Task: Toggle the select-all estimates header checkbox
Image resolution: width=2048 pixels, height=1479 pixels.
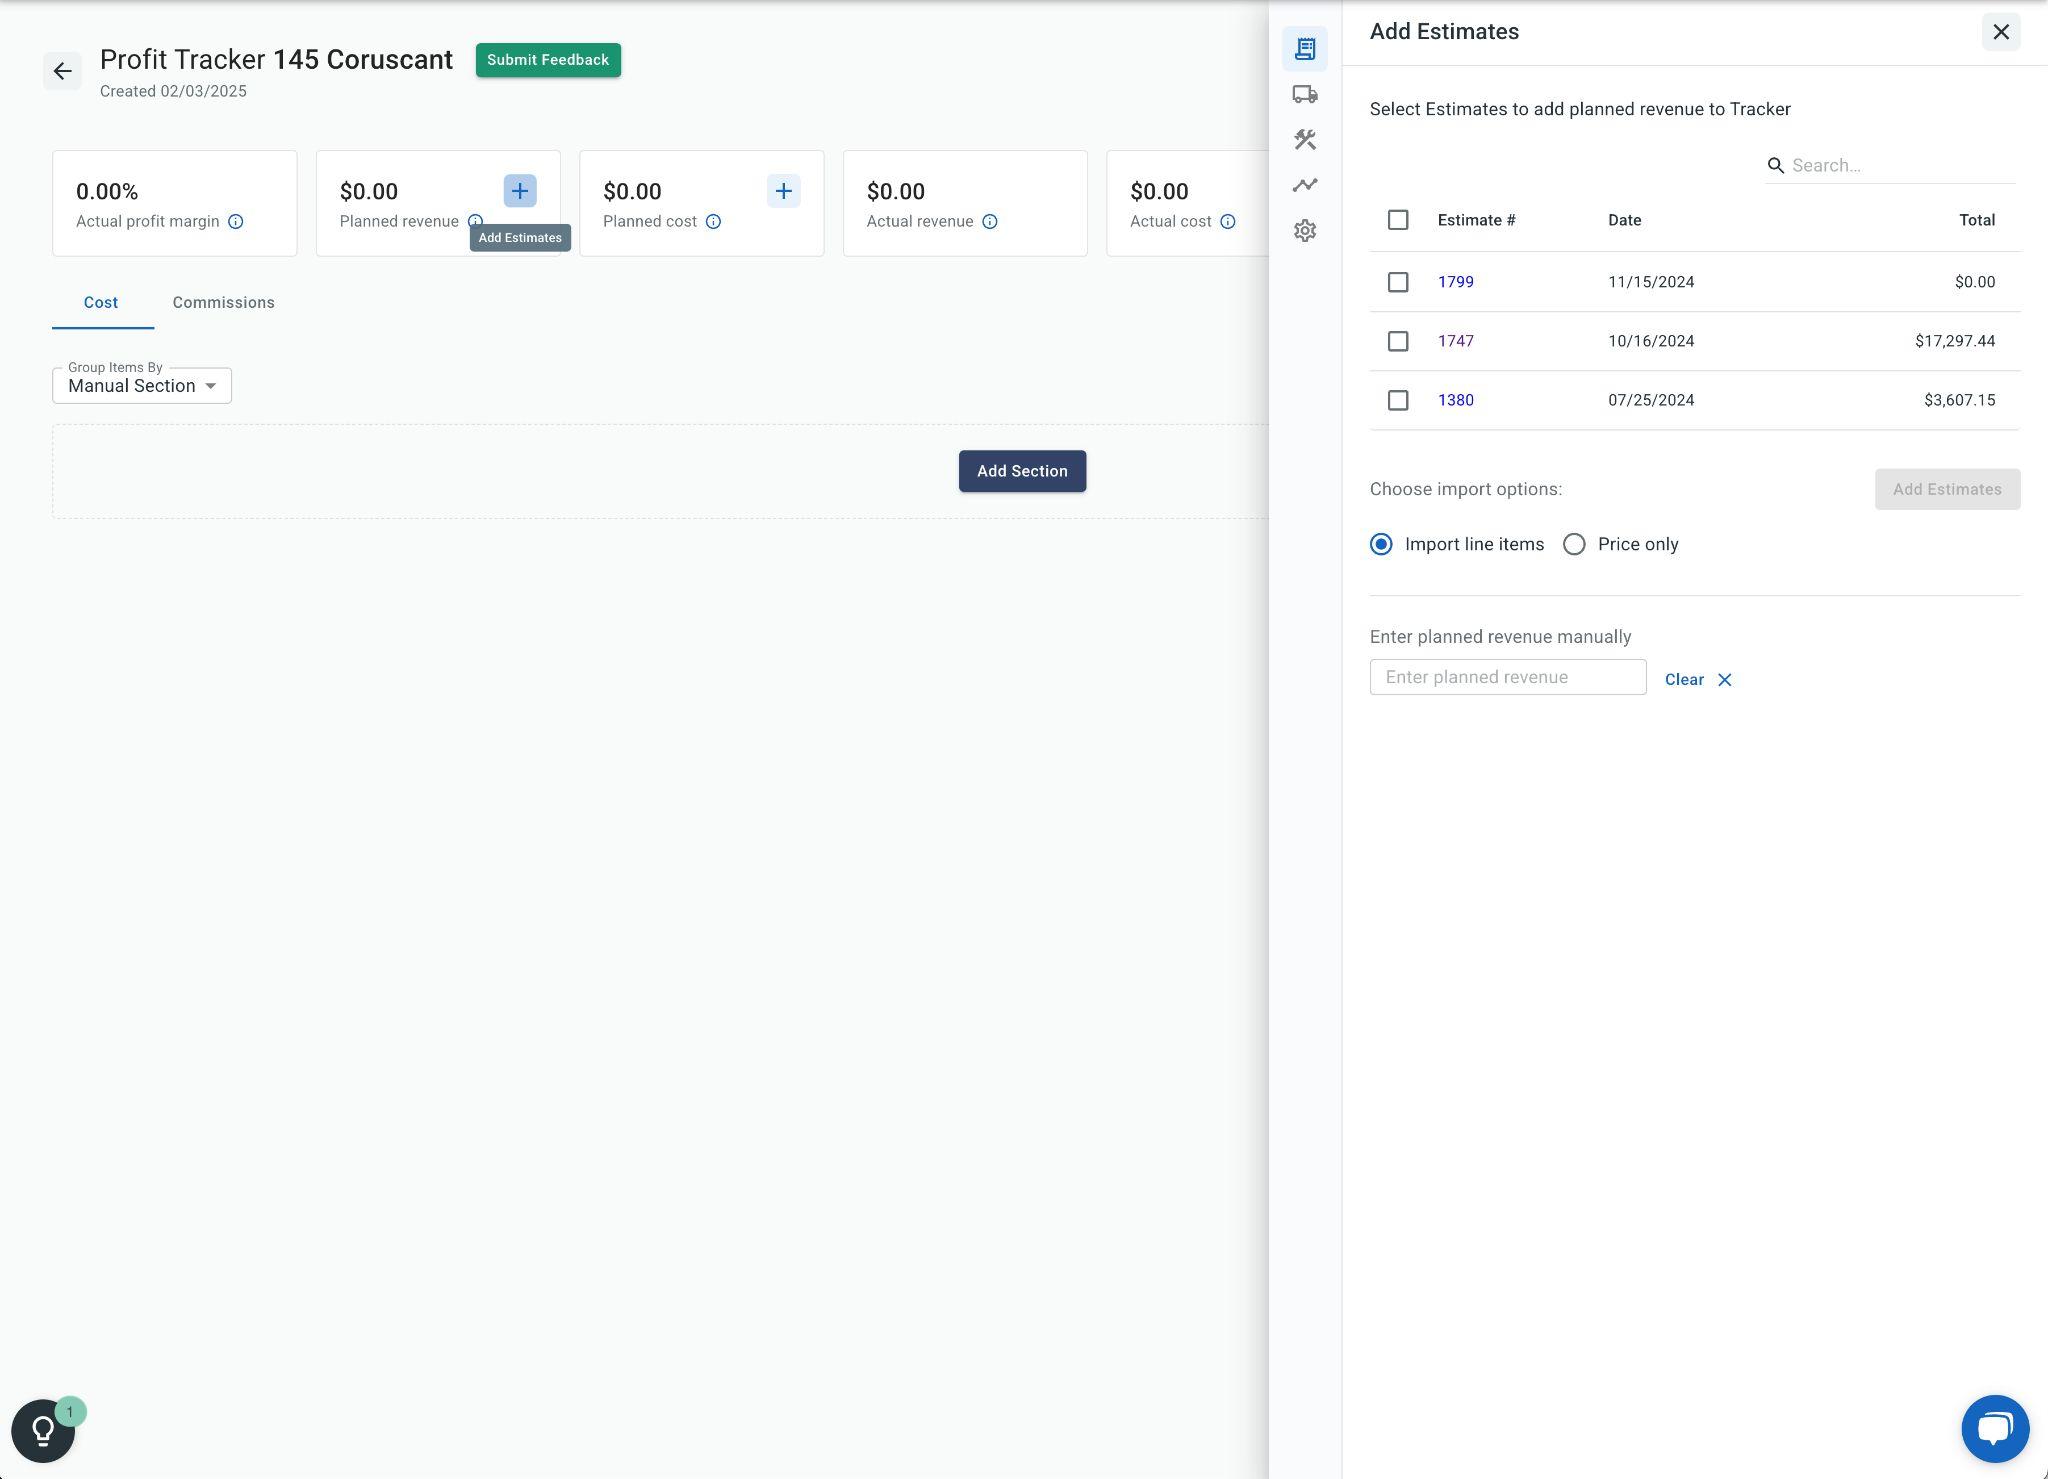Action: coord(1397,220)
